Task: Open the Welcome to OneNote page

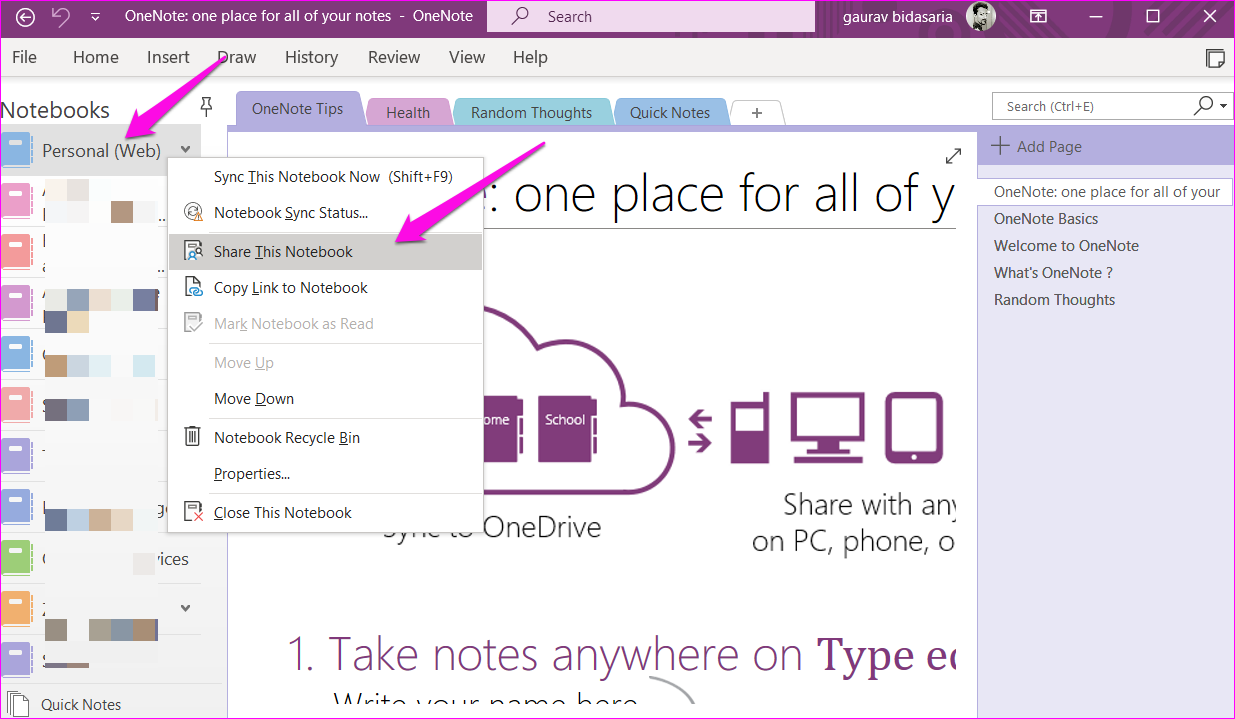Action: pyautogui.click(x=1066, y=246)
